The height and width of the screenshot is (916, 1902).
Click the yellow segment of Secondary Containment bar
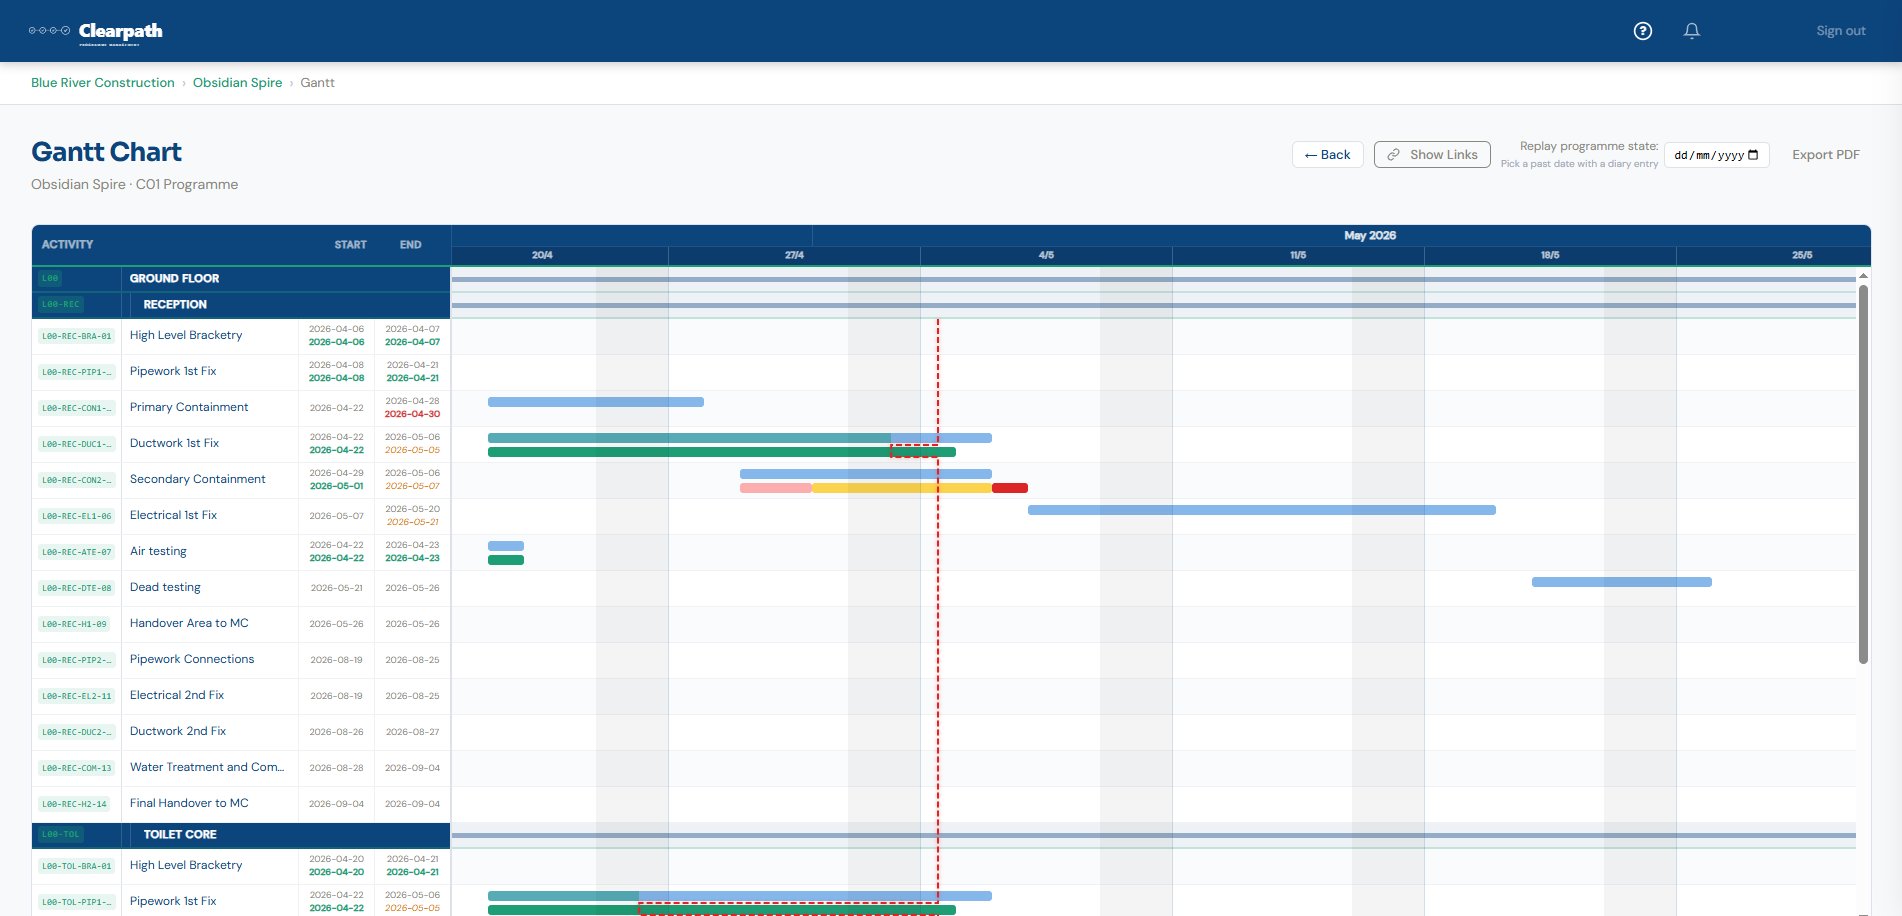click(902, 488)
